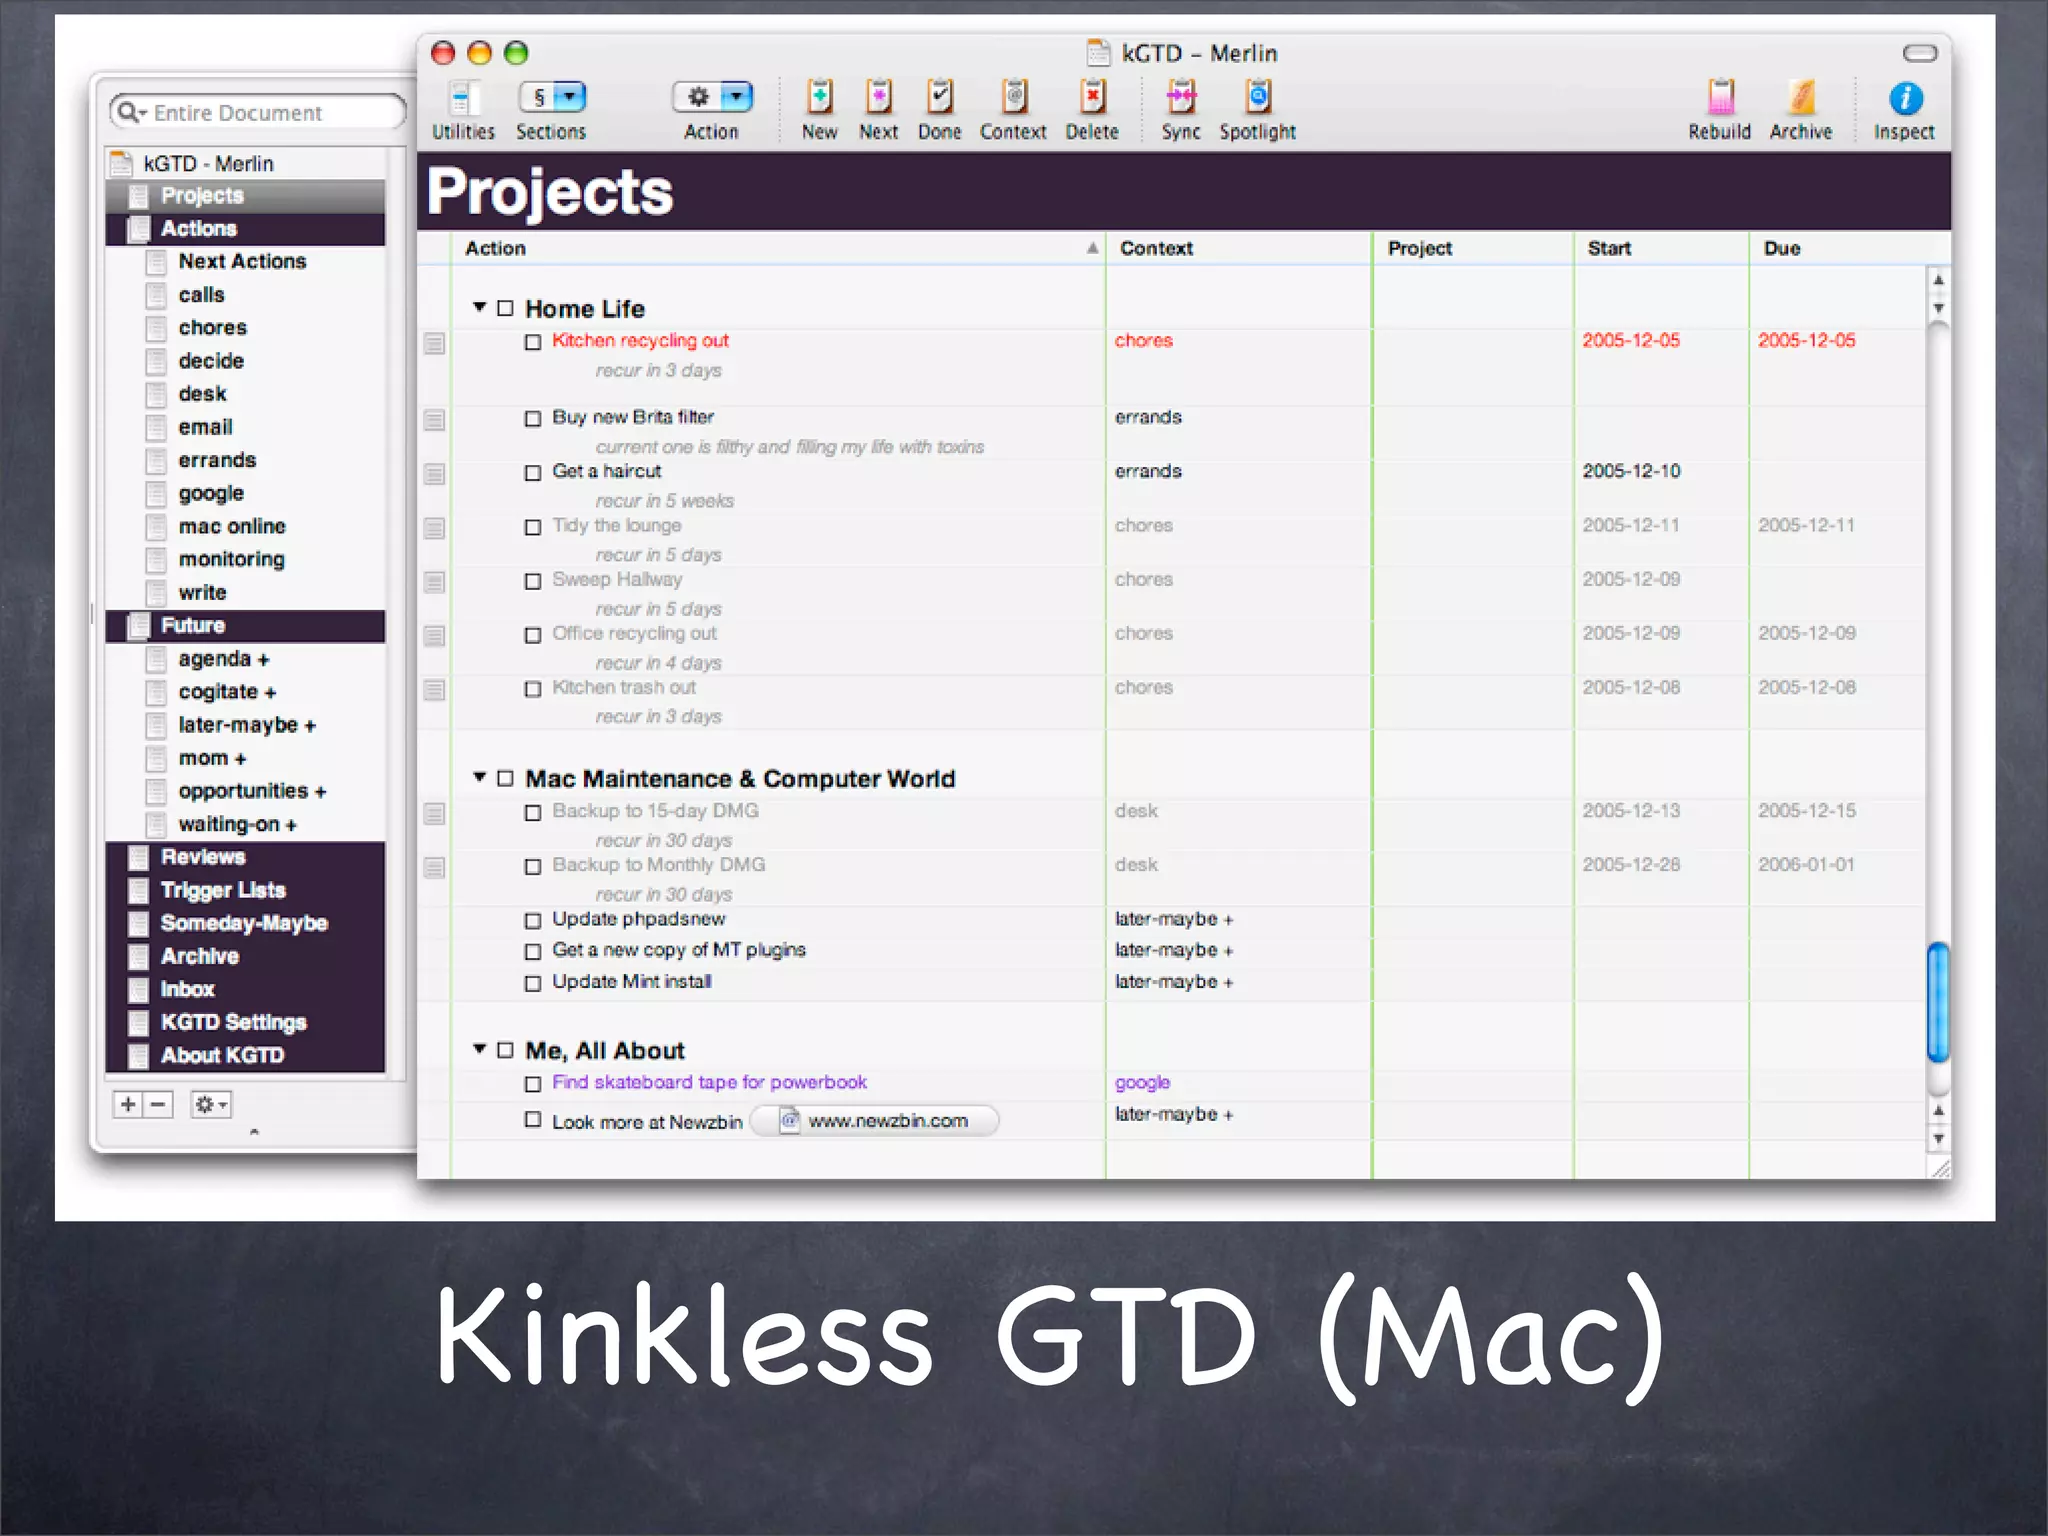The height and width of the screenshot is (1536, 2048).
Task: Open the Inbox section in sidebar
Action: point(246,989)
